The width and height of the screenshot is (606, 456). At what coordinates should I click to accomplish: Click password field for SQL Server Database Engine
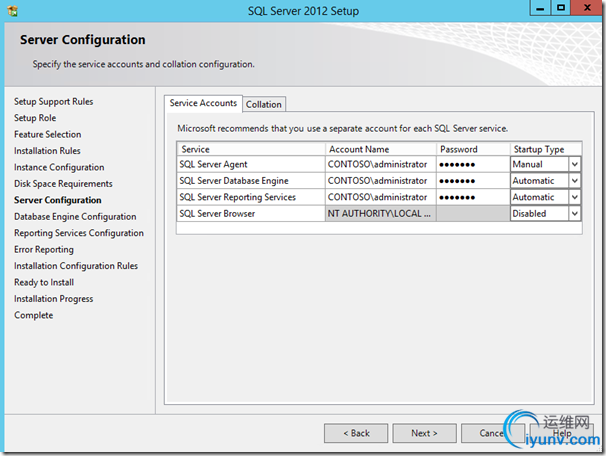[x=473, y=180]
